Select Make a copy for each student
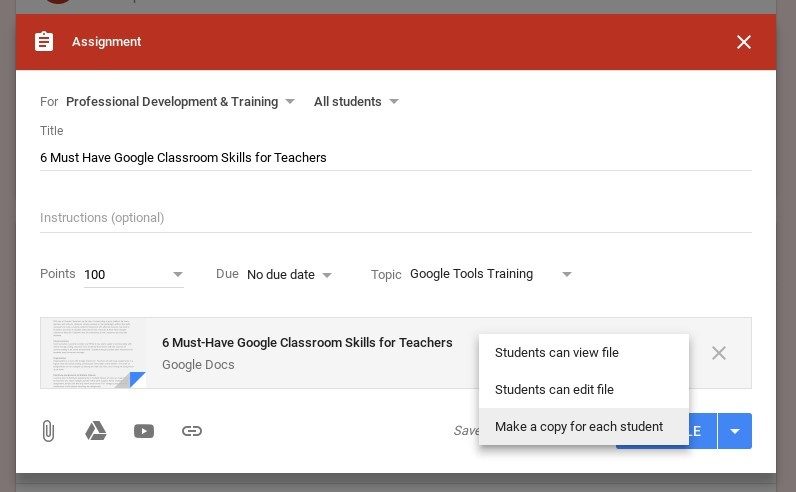Screen dimensions: 796x492 click(x=584, y=427)
